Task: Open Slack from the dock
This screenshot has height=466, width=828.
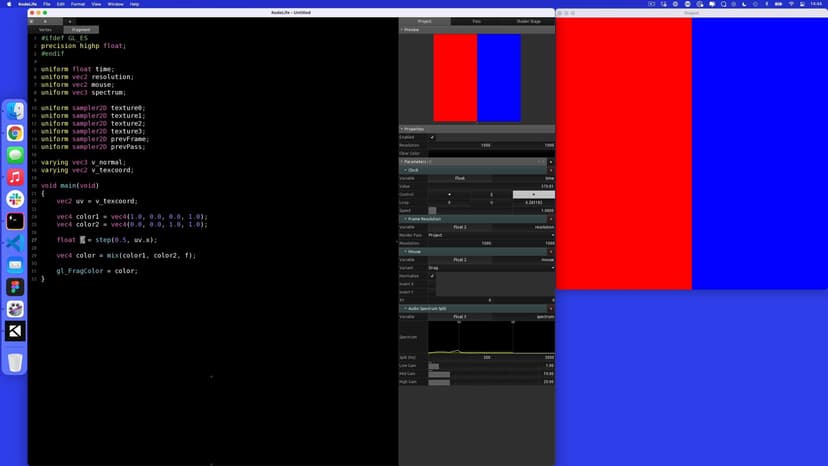Action: click(x=15, y=199)
